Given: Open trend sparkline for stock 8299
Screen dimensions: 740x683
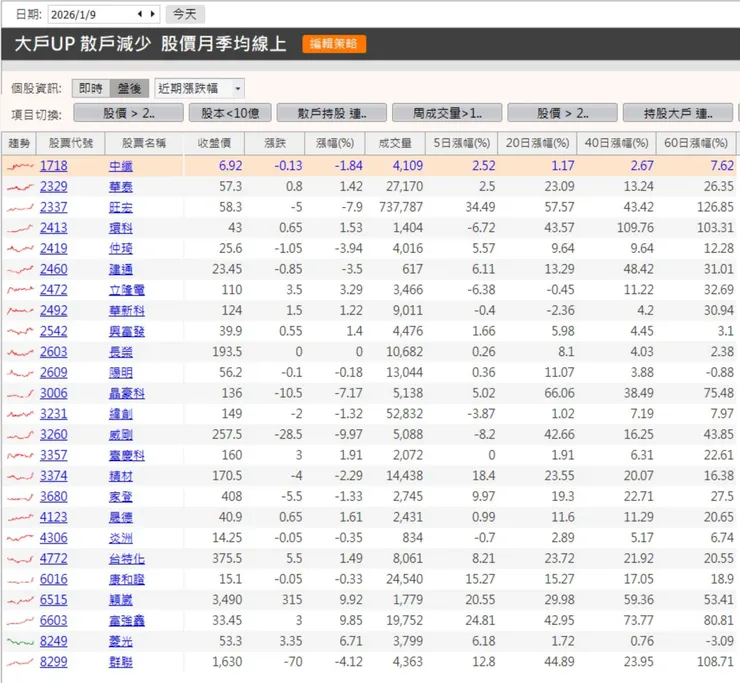Looking at the screenshot, I should [x=20, y=662].
